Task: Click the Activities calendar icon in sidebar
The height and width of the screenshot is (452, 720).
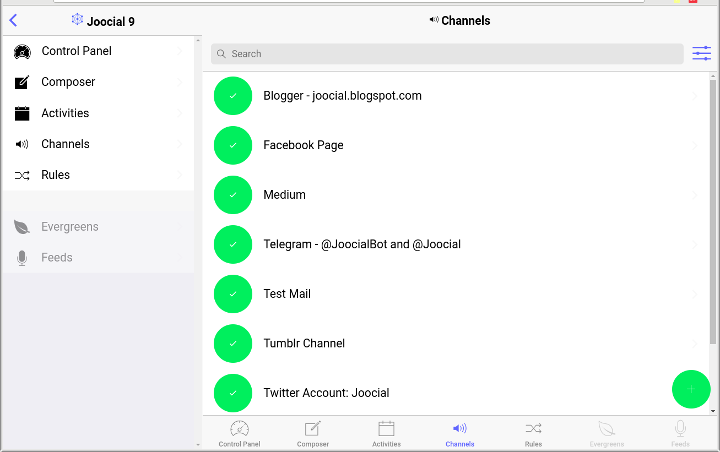Action: tap(22, 113)
